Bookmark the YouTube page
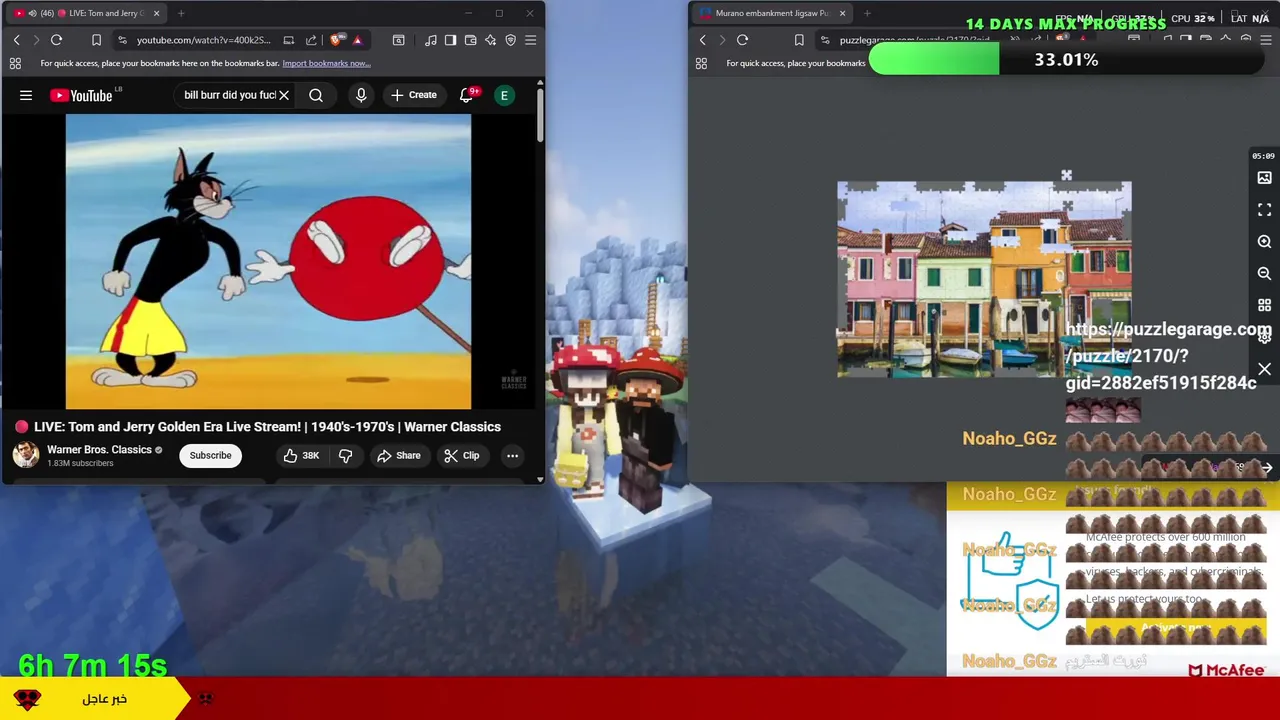 (x=96, y=40)
